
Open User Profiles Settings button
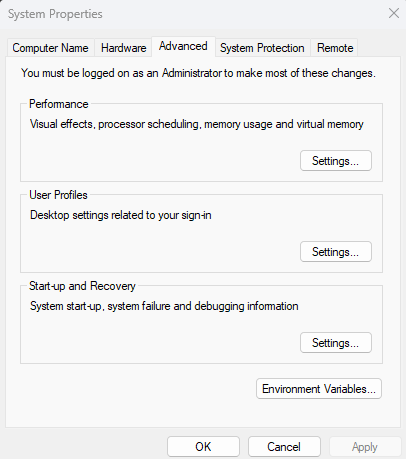(336, 252)
